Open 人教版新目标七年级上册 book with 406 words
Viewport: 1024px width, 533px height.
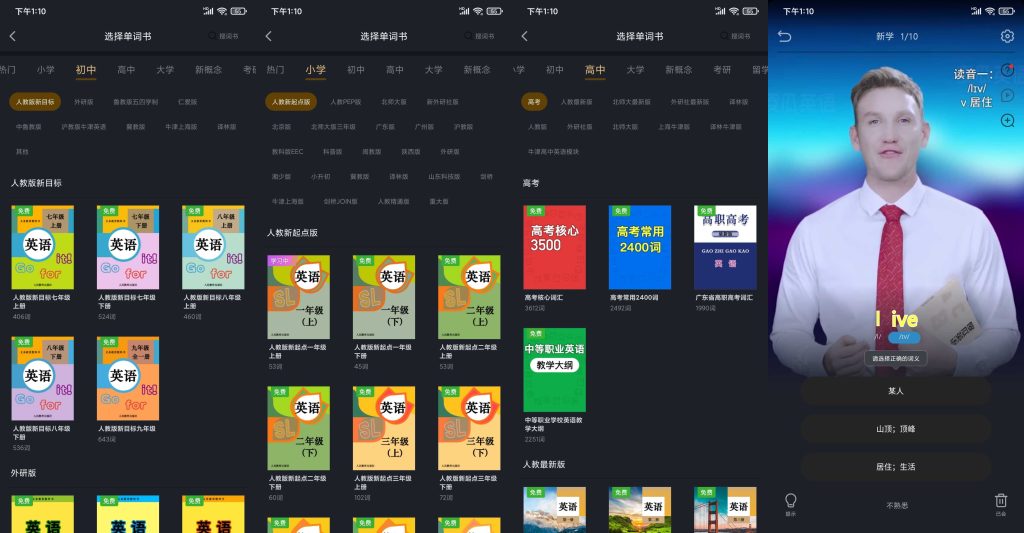click(42, 248)
